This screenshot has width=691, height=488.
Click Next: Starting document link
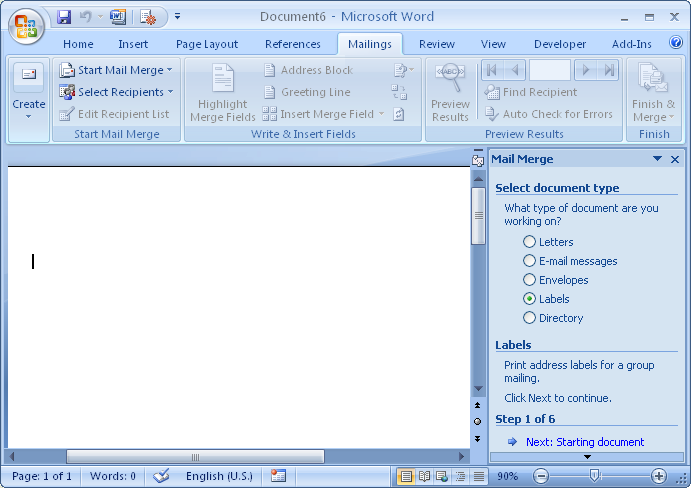pos(584,442)
